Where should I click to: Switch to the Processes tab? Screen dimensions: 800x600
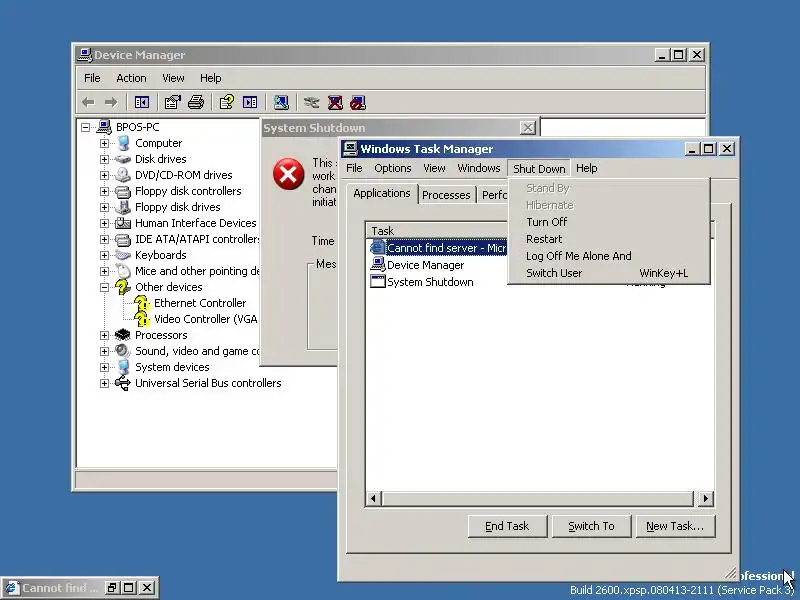[x=446, y=195]
